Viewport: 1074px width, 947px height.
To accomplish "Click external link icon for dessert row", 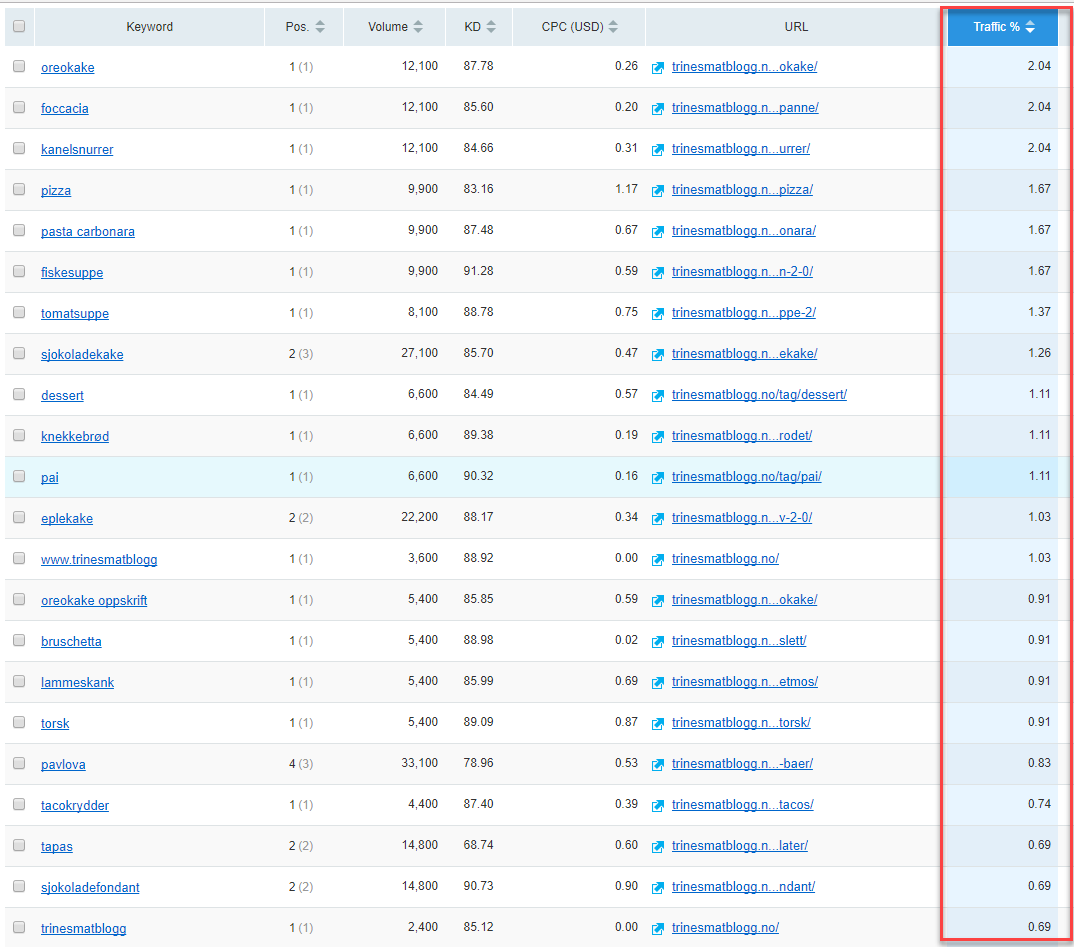I will (x=658, y=395).
